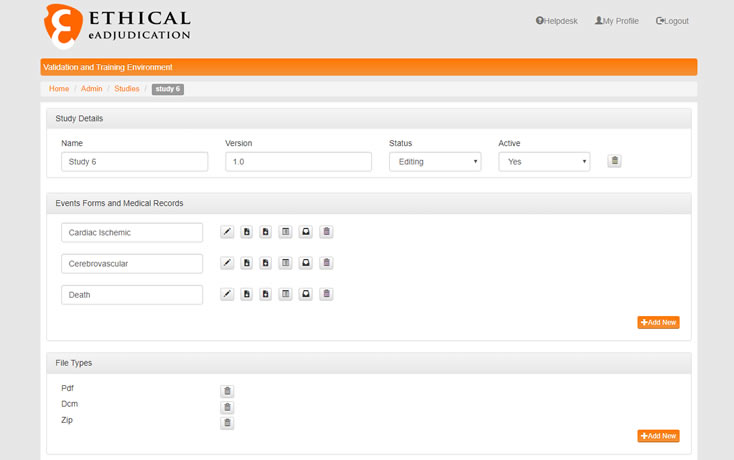Delete the Cerebrovascular event with trash icon

(326, 263)
